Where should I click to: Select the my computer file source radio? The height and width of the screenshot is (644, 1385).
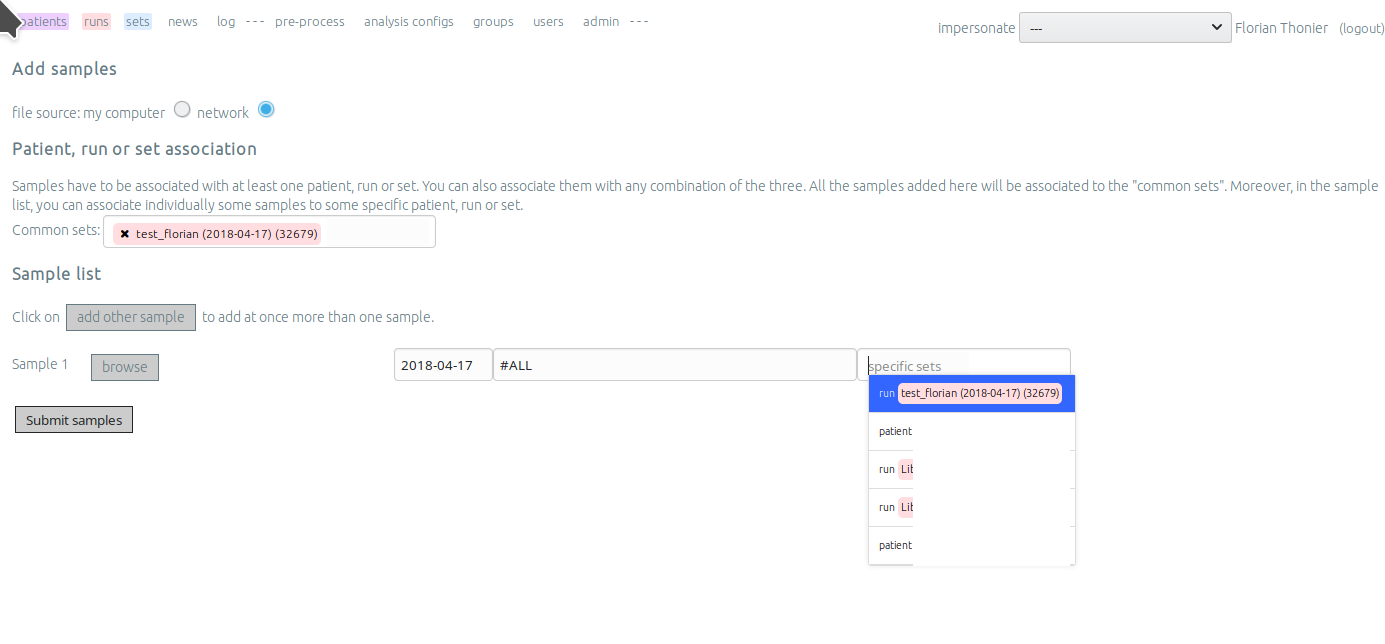[182, 110]
